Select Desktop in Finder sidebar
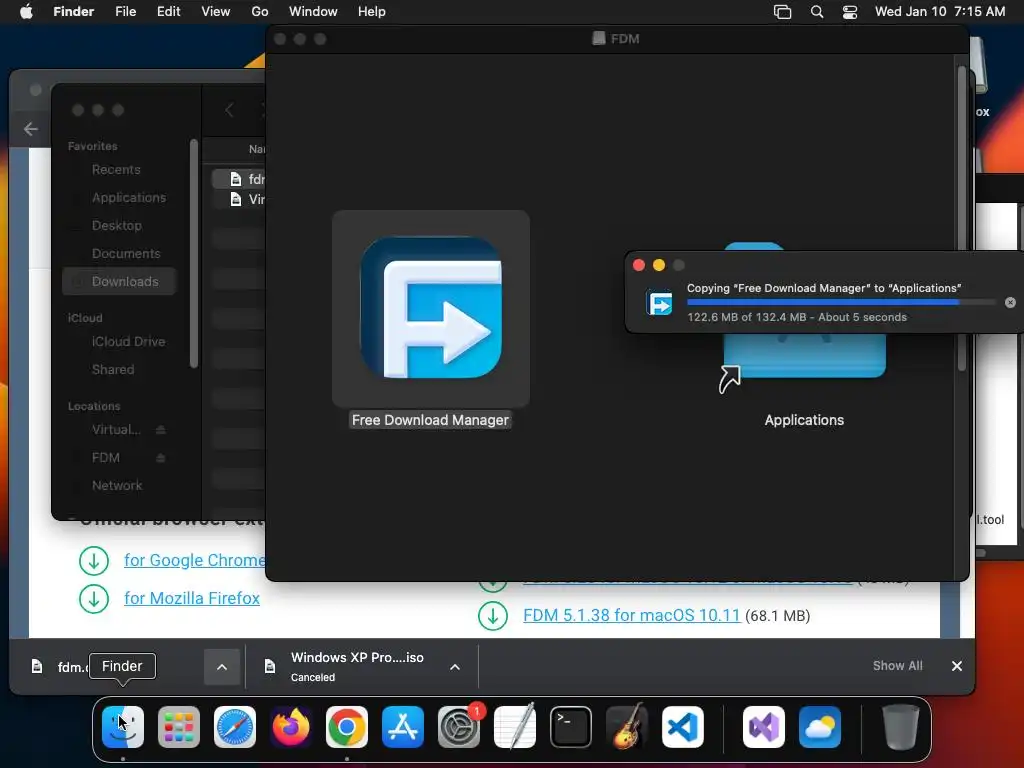Image resolution: width=1024 pixels, height=768 pixels. pos(117,225)
